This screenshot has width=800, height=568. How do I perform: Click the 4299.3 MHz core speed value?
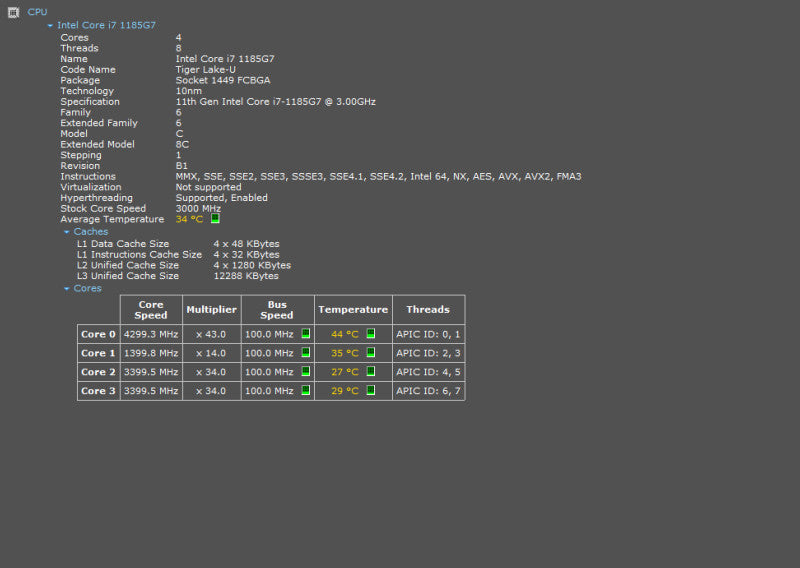pyautogui.click(x=151, y=334)
